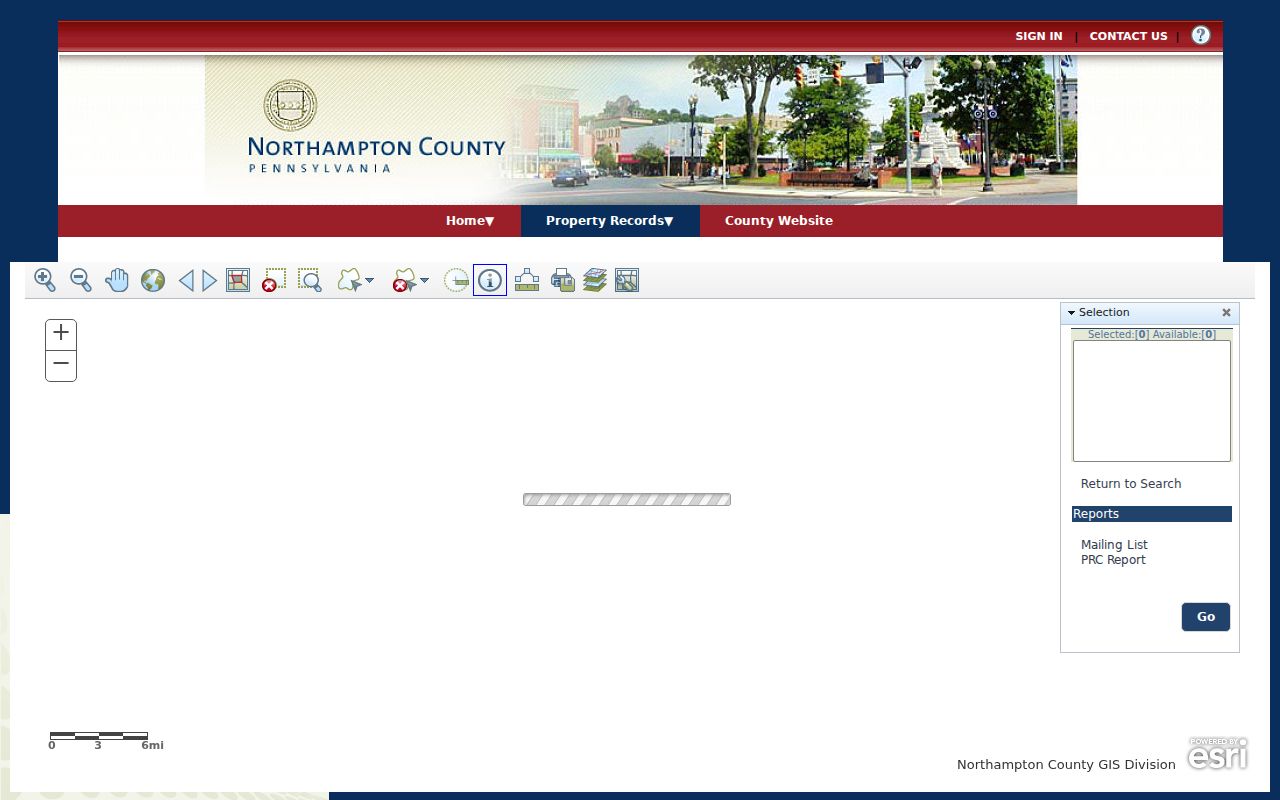Click the full extent globe icon
This screenshot has width=1280, height=800.
pyautogui.click(x=153, y=281)
